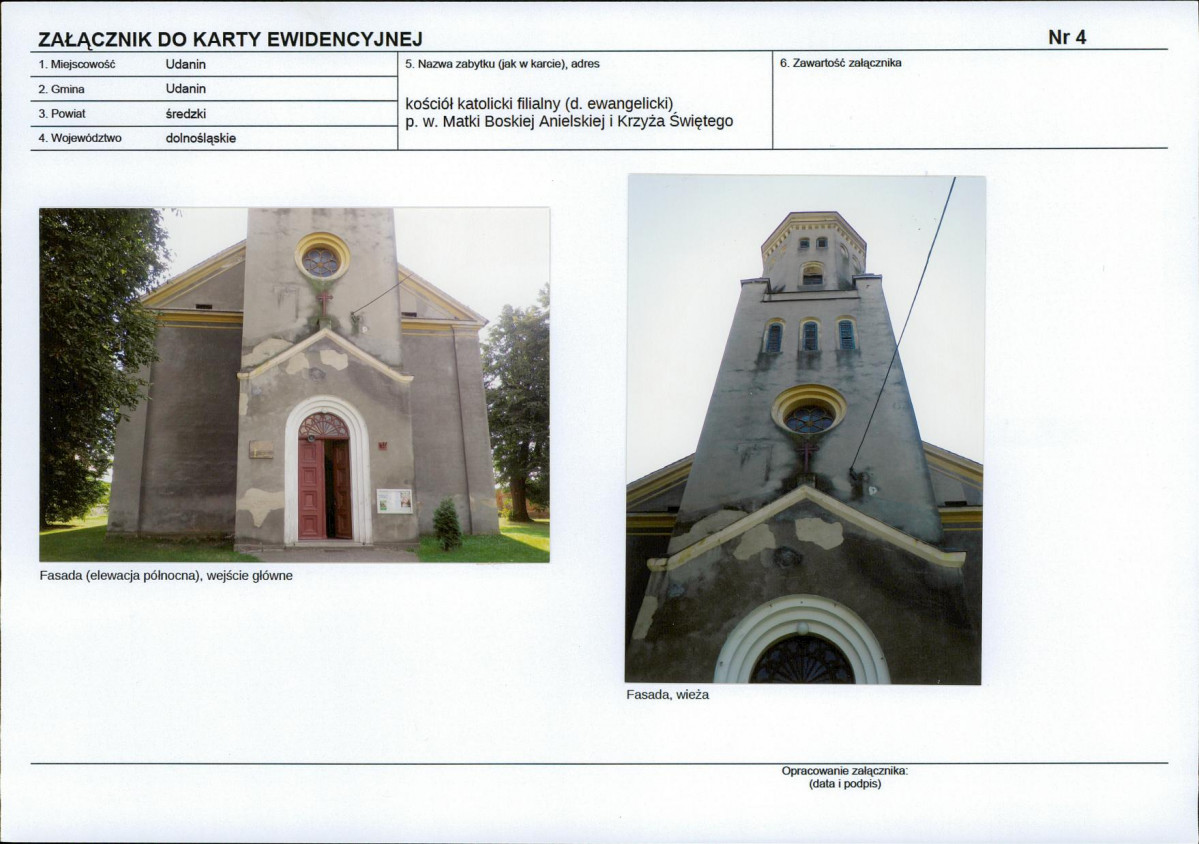
Task: Click the text 'Opracowanie załącznika:'
Action: point(845,771)
